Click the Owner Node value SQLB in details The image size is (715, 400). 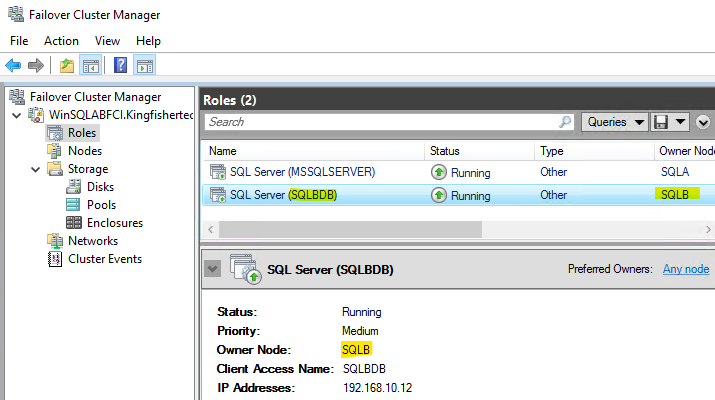[x=356, y=349]
